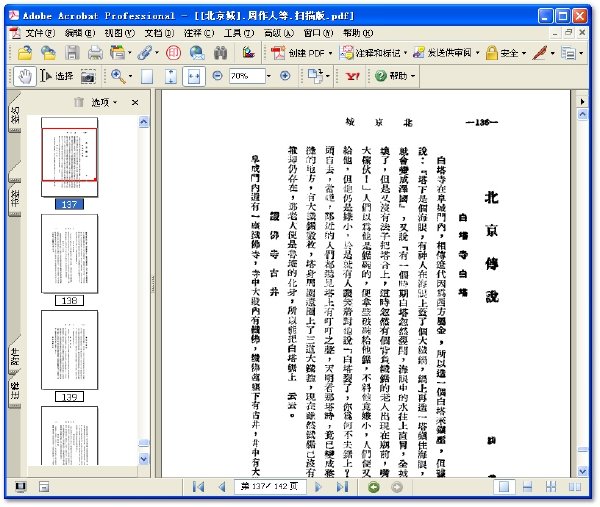Screen dimensions: 600x507
Task: Go to the previous page
Action: [x=222, y=487]
